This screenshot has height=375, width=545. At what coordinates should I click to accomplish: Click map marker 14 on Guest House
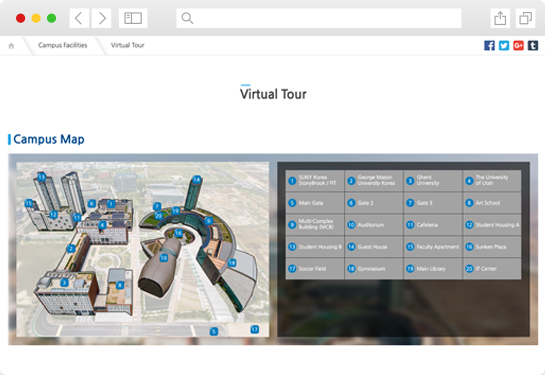(197, 179)
